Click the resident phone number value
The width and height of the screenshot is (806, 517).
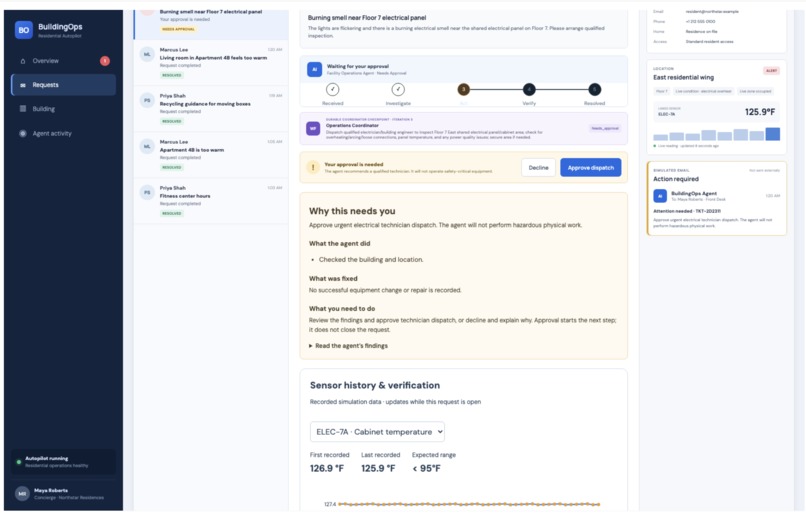(x=700, y=22)
